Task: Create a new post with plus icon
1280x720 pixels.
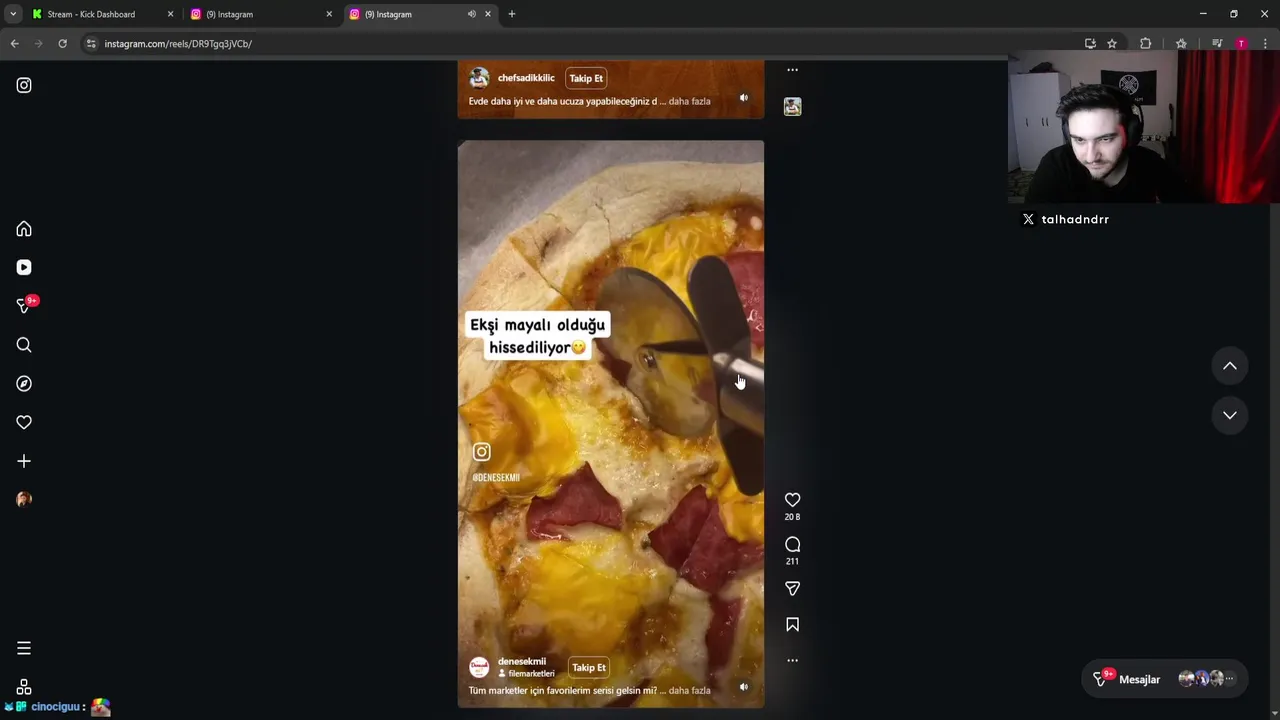Action: pos(24,461)
